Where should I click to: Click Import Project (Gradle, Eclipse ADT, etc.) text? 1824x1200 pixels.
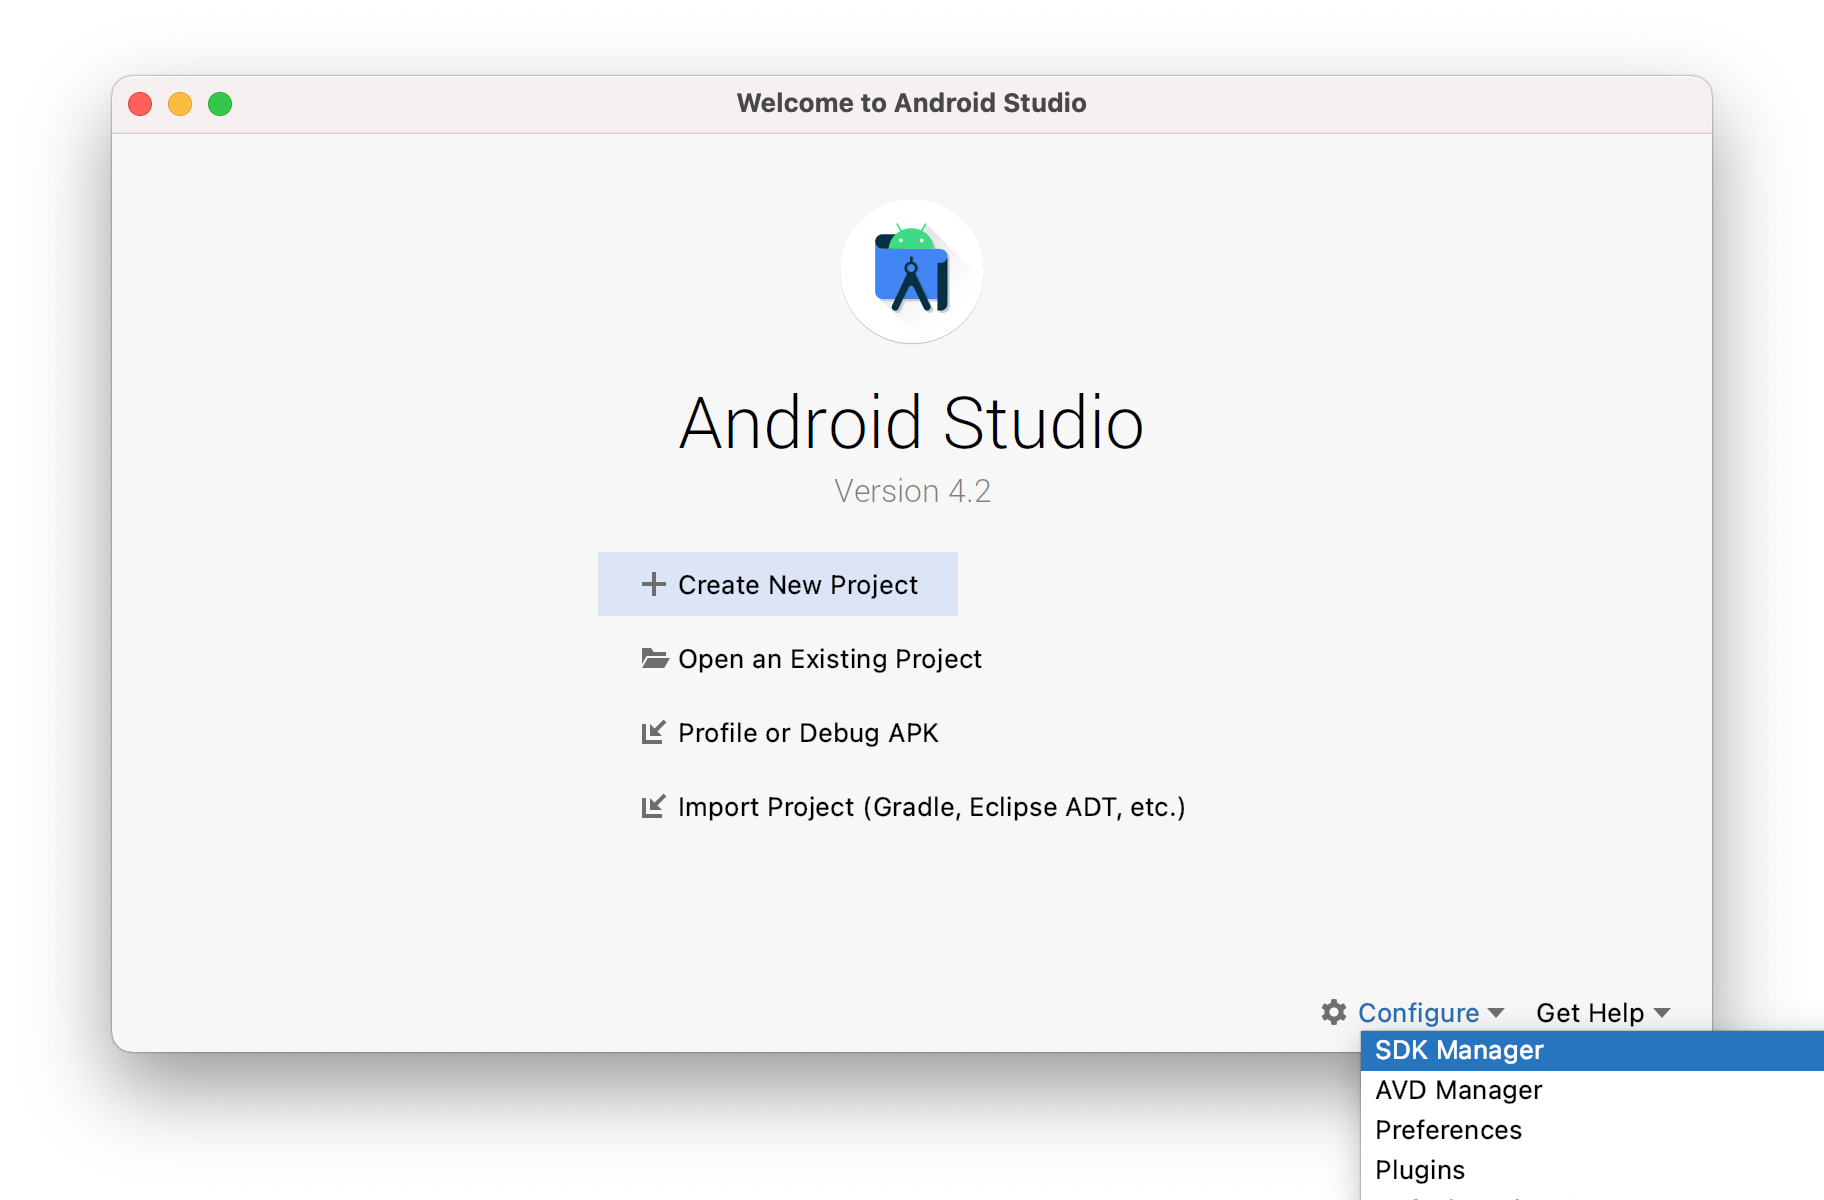pyautogui.click(x=931, y=807)
